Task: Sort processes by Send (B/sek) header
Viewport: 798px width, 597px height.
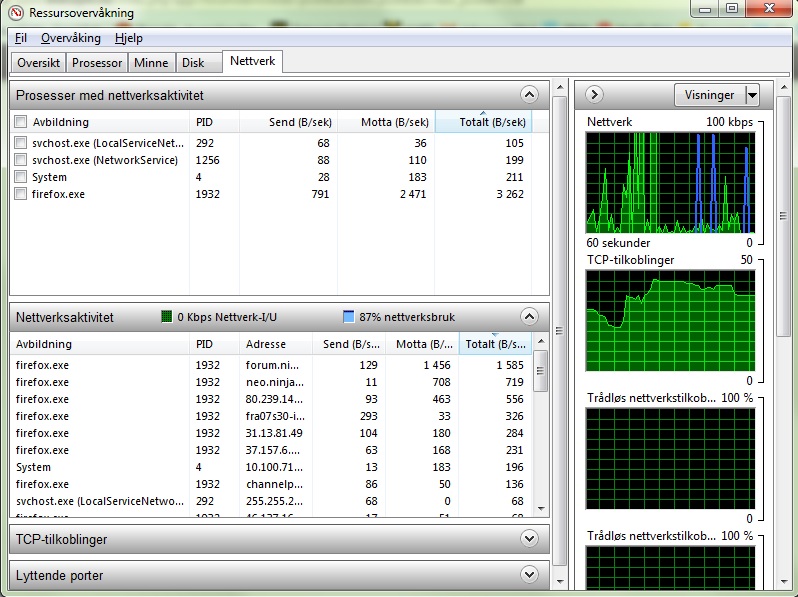Action: pyautogui.click(x=288, y=122)
